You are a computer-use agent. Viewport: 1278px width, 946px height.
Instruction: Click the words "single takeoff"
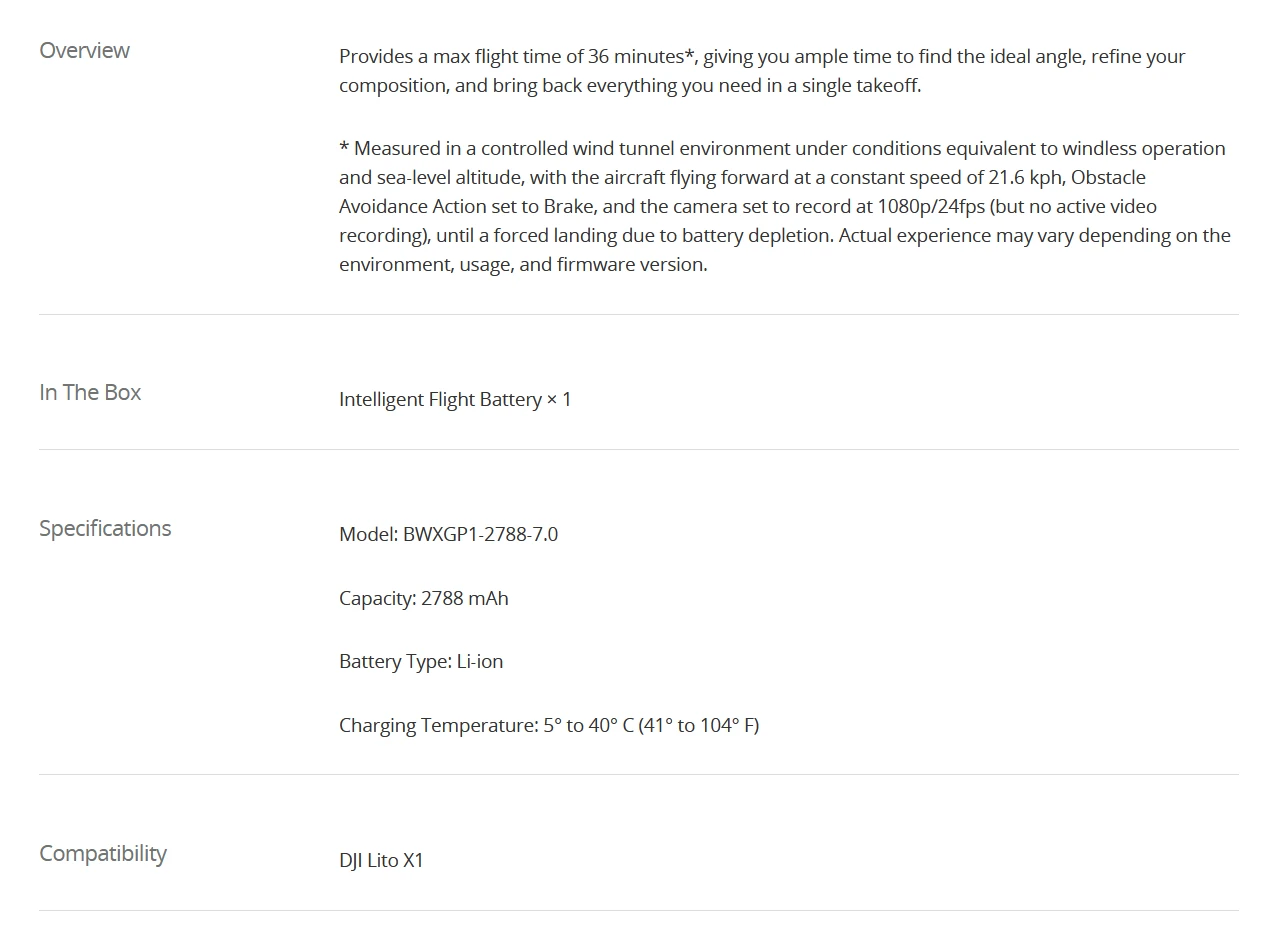pos(860,86)
